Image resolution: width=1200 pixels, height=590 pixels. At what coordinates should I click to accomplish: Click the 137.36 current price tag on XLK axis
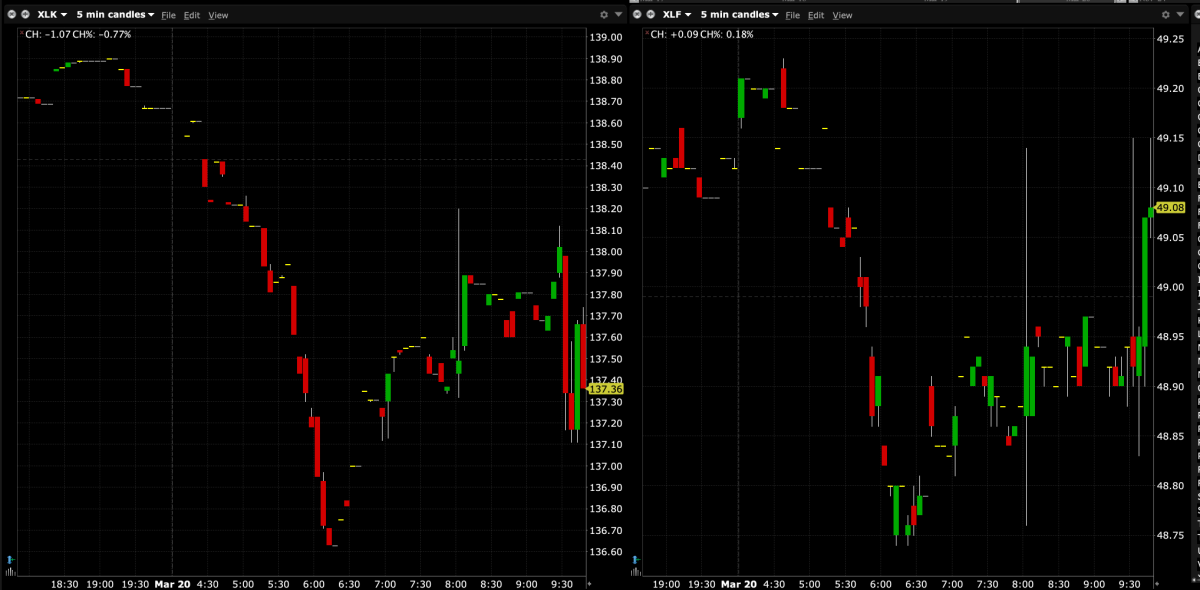[606, 389]
